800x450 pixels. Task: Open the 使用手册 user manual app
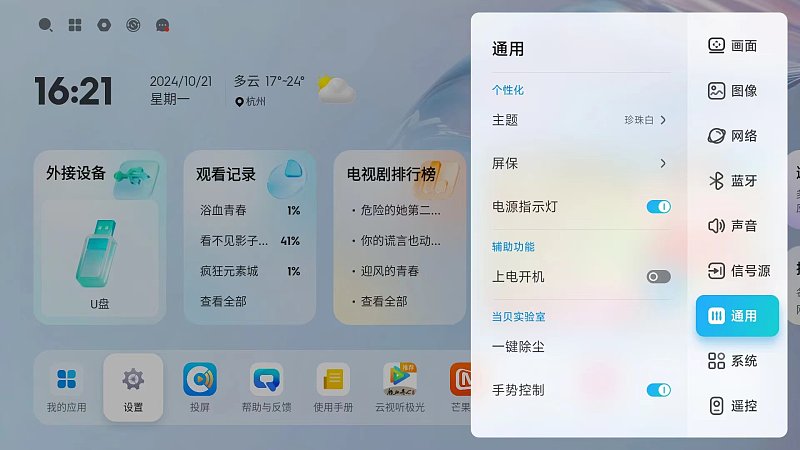point(333,379)
